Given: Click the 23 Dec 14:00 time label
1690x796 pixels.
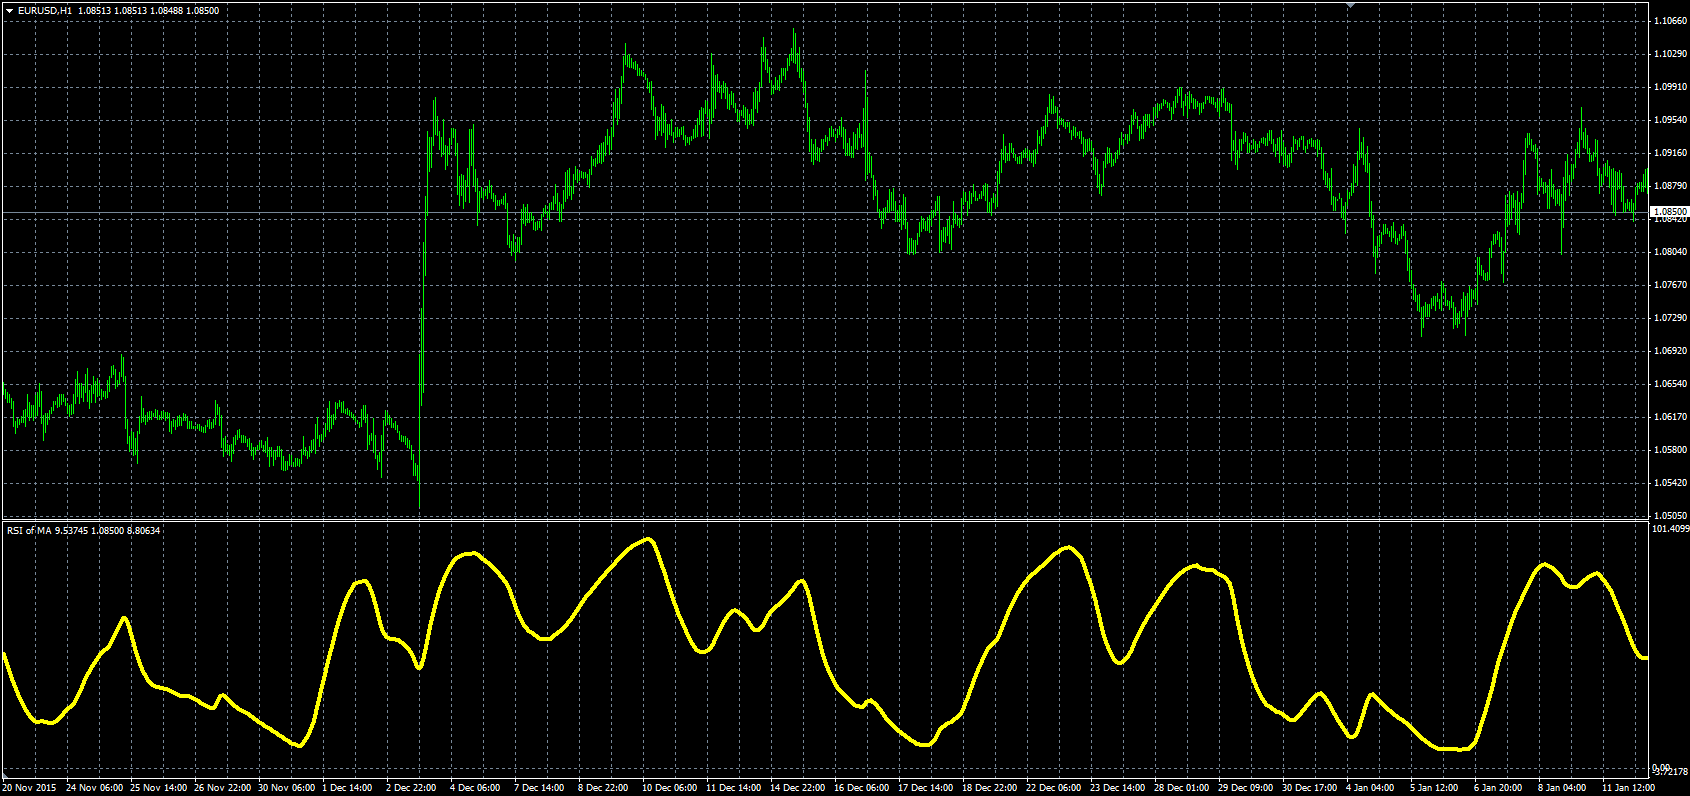Looking at the screenshot, I should click(x=1118, y=788).
